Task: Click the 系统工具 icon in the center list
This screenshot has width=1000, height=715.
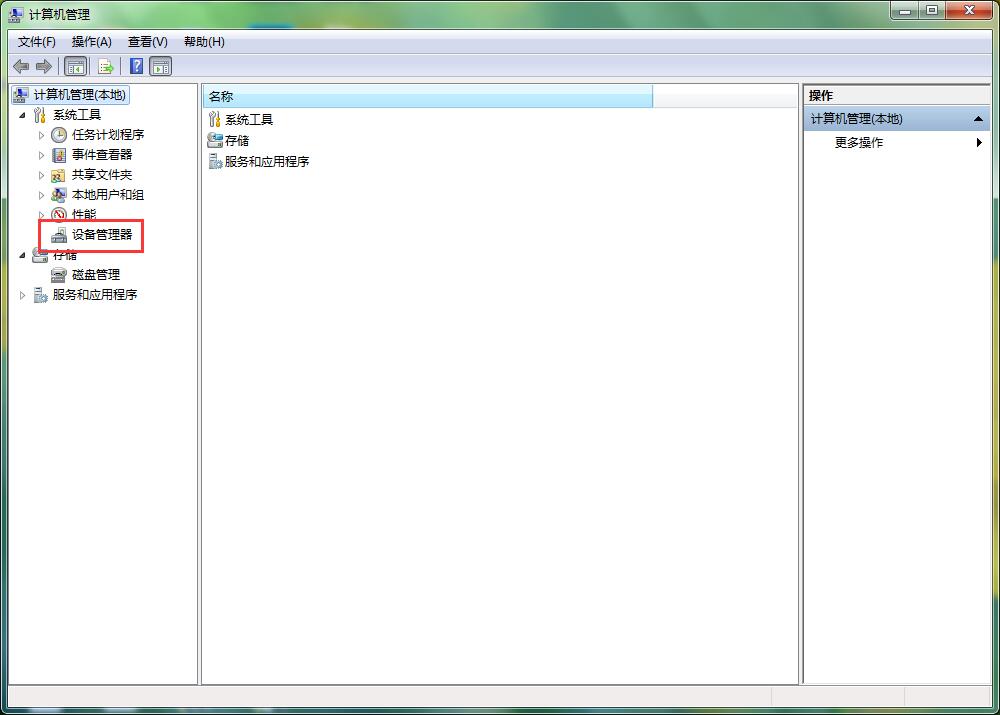Action: [x=214, y=120]
